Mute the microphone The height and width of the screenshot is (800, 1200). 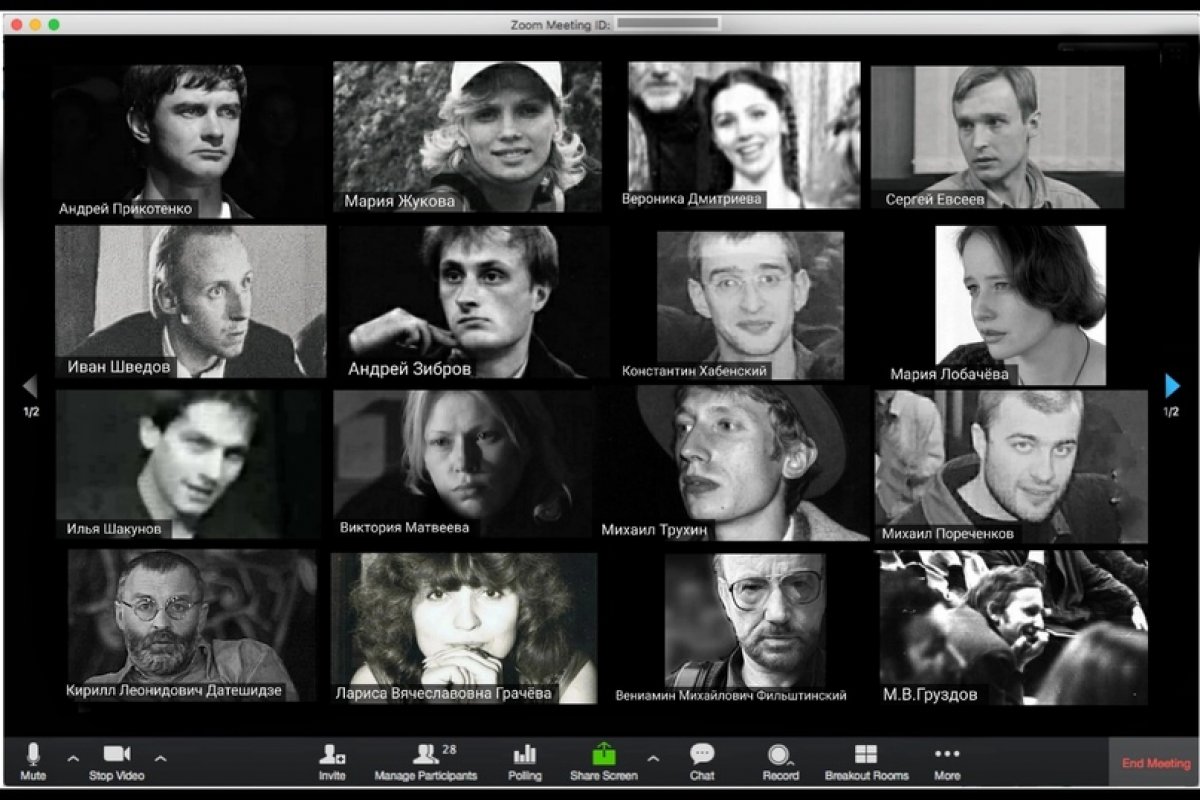(33, 762)
